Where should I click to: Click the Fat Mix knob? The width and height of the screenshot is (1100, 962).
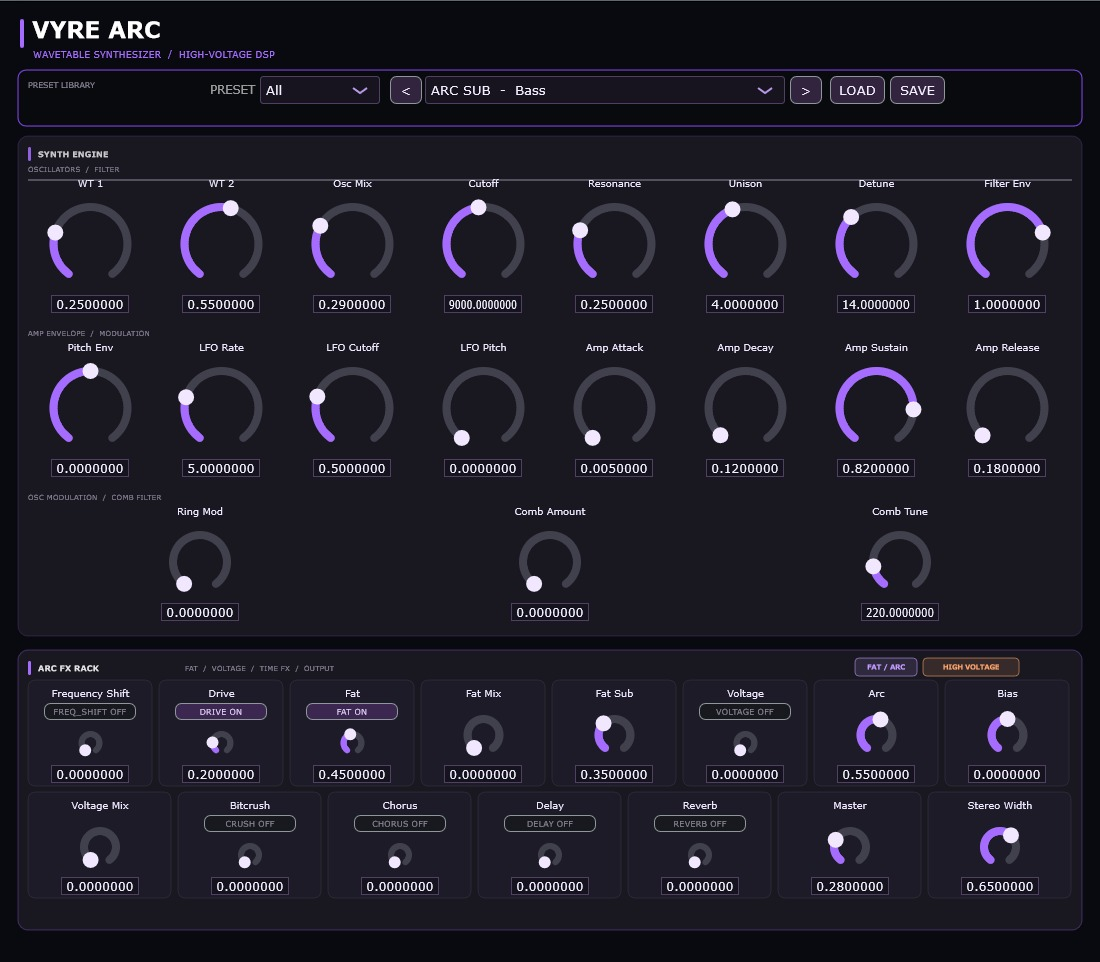click(483, 735)
